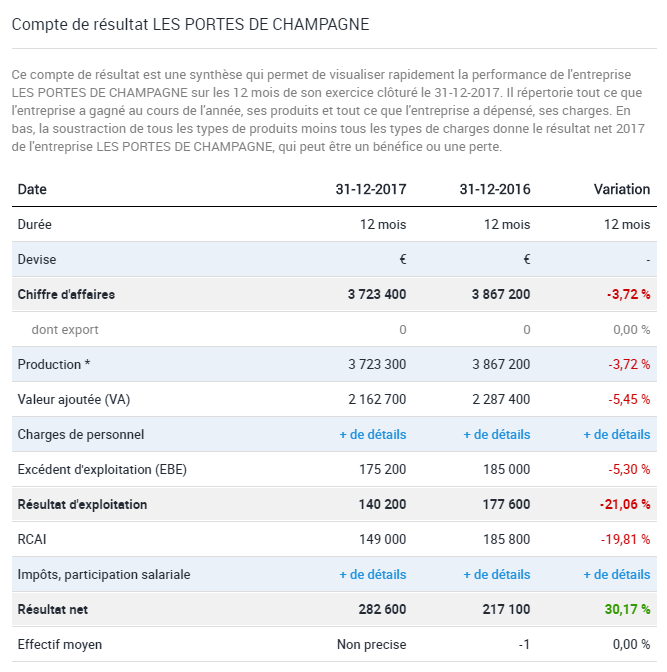The height and width of the screenshot is (672, 667).
Task: Click the Compte de résultat page heading
Action: point(190,23)
